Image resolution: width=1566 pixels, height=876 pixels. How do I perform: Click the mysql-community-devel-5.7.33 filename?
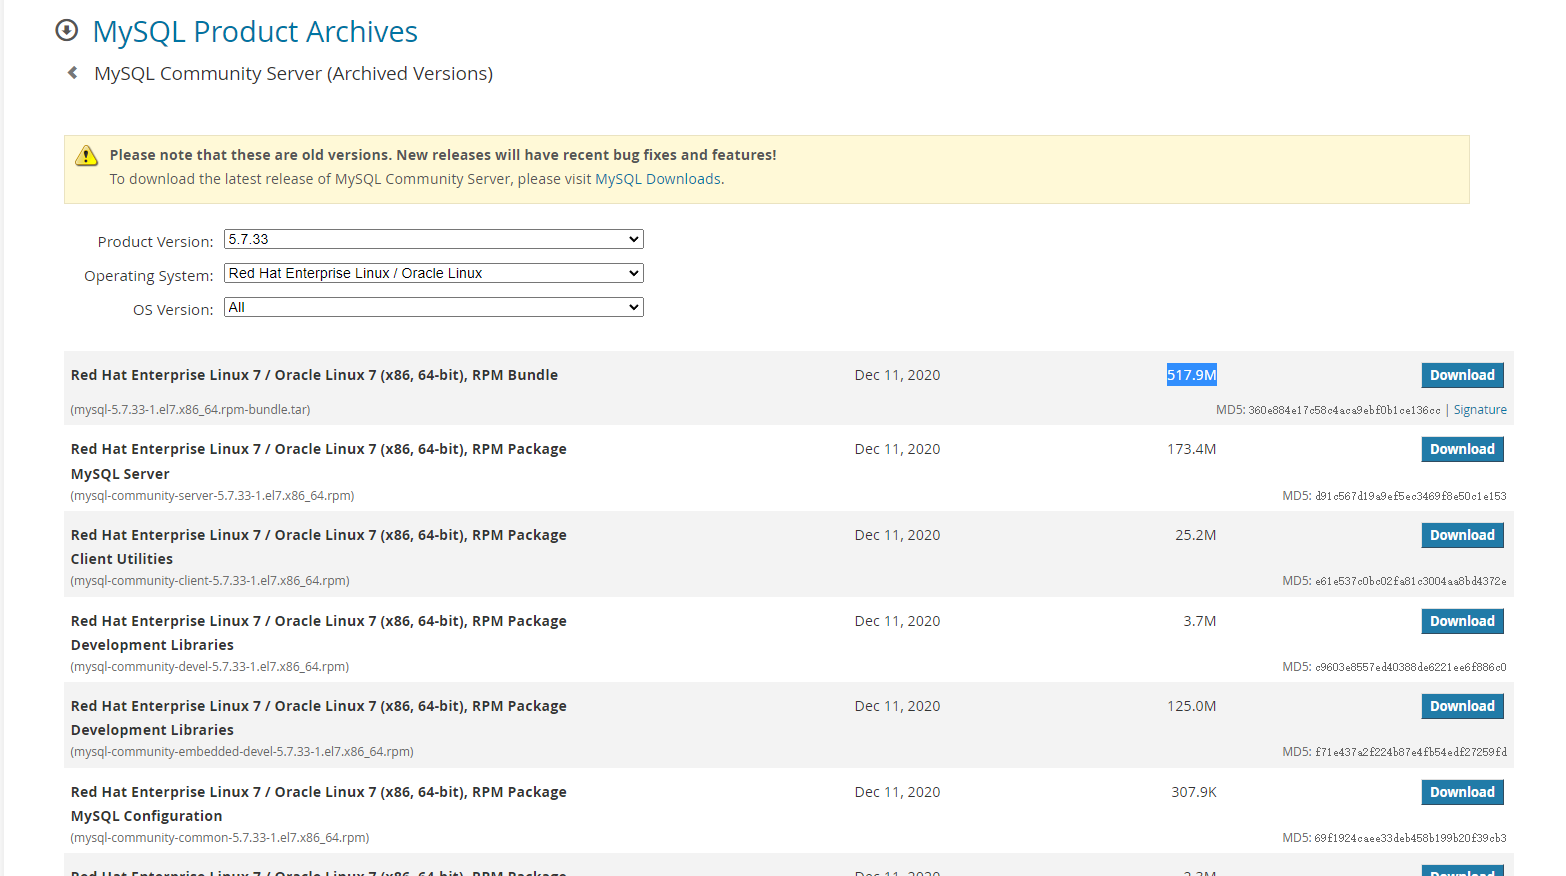coord(210,667)
